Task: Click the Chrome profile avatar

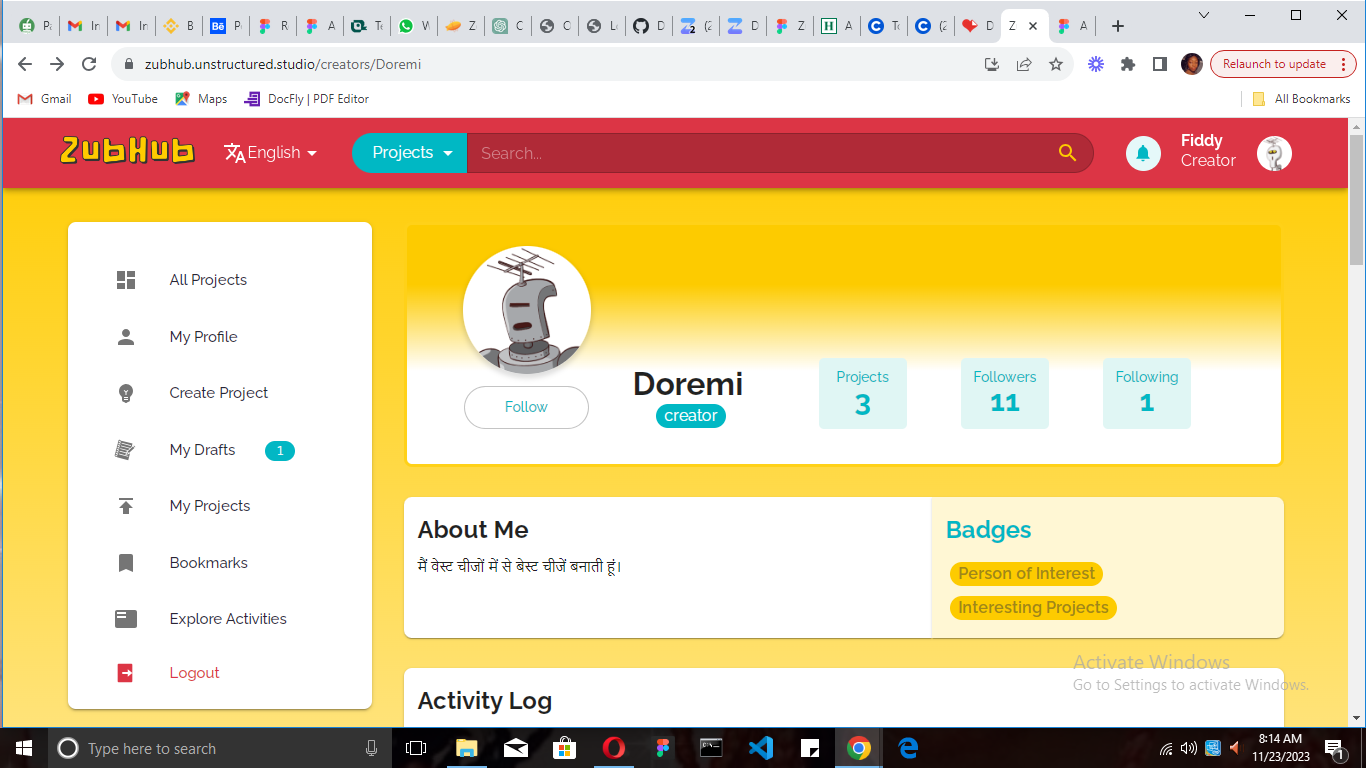Action: point(1192,64)
